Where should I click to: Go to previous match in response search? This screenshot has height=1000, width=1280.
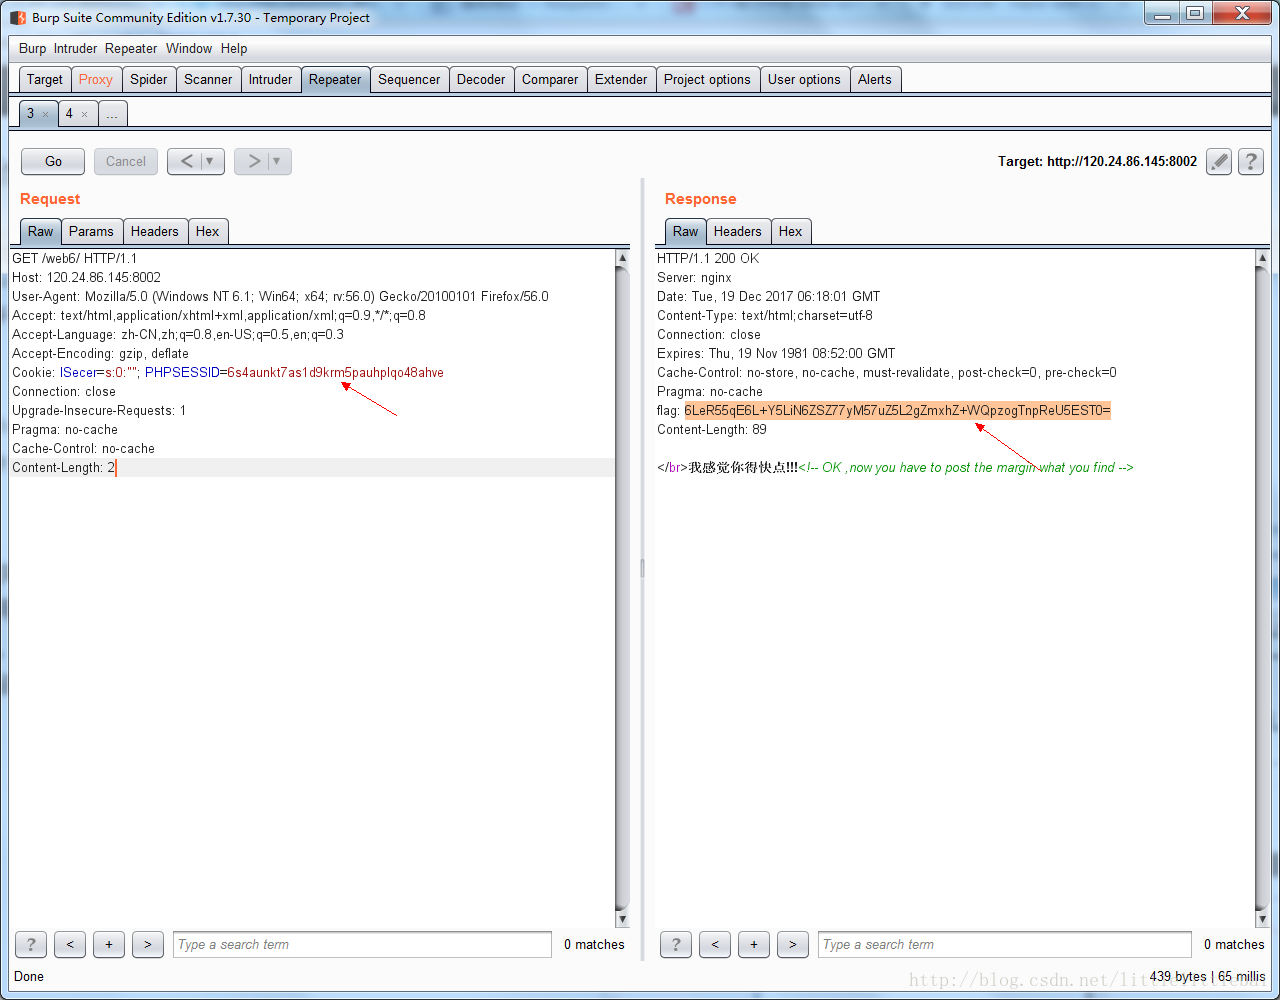(715, 944)
